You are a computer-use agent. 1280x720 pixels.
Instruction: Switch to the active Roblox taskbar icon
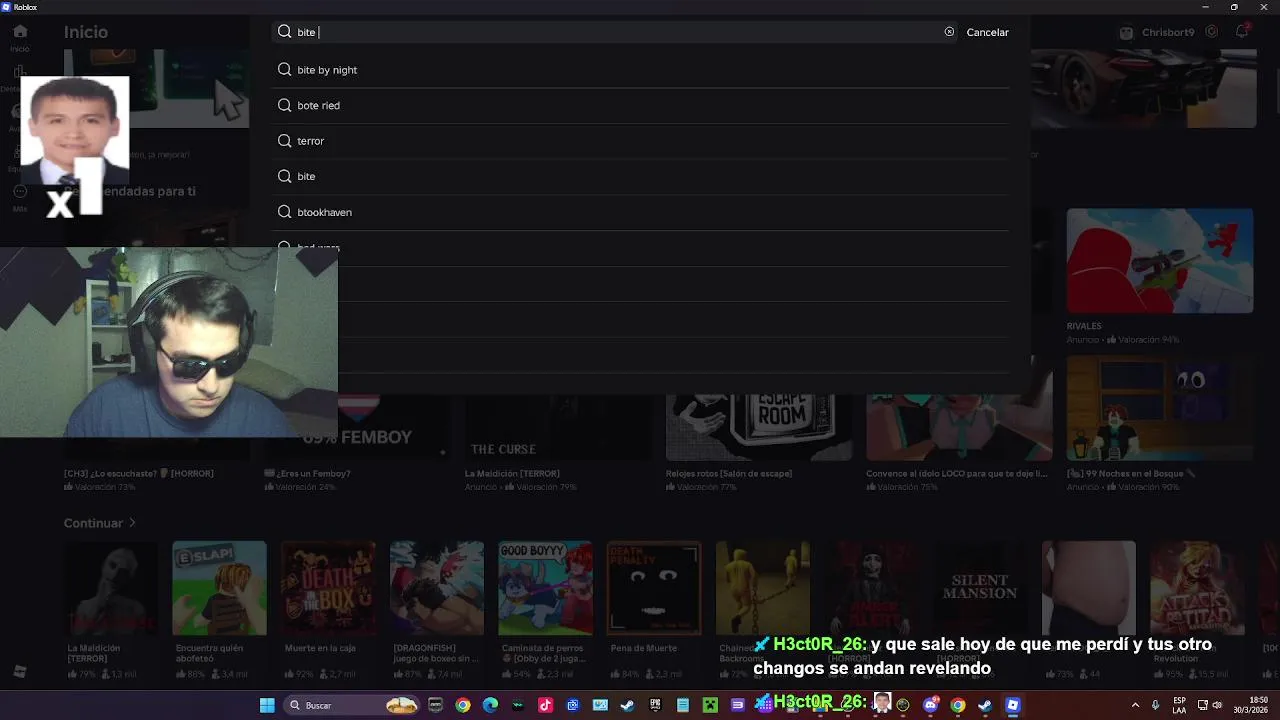click(x=1012, y=705)
